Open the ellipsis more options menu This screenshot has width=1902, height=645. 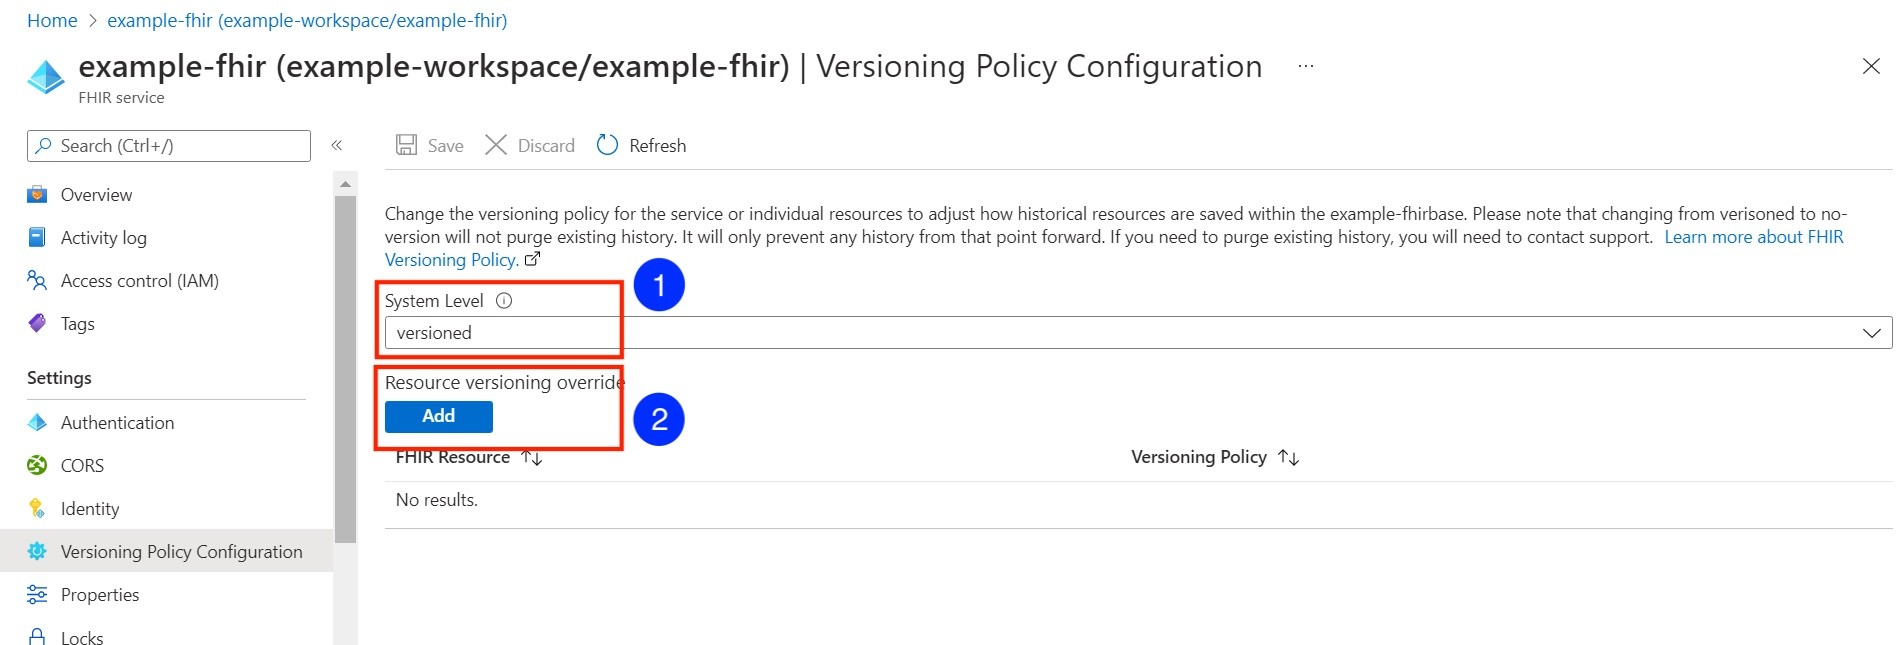pos(1306,66)
